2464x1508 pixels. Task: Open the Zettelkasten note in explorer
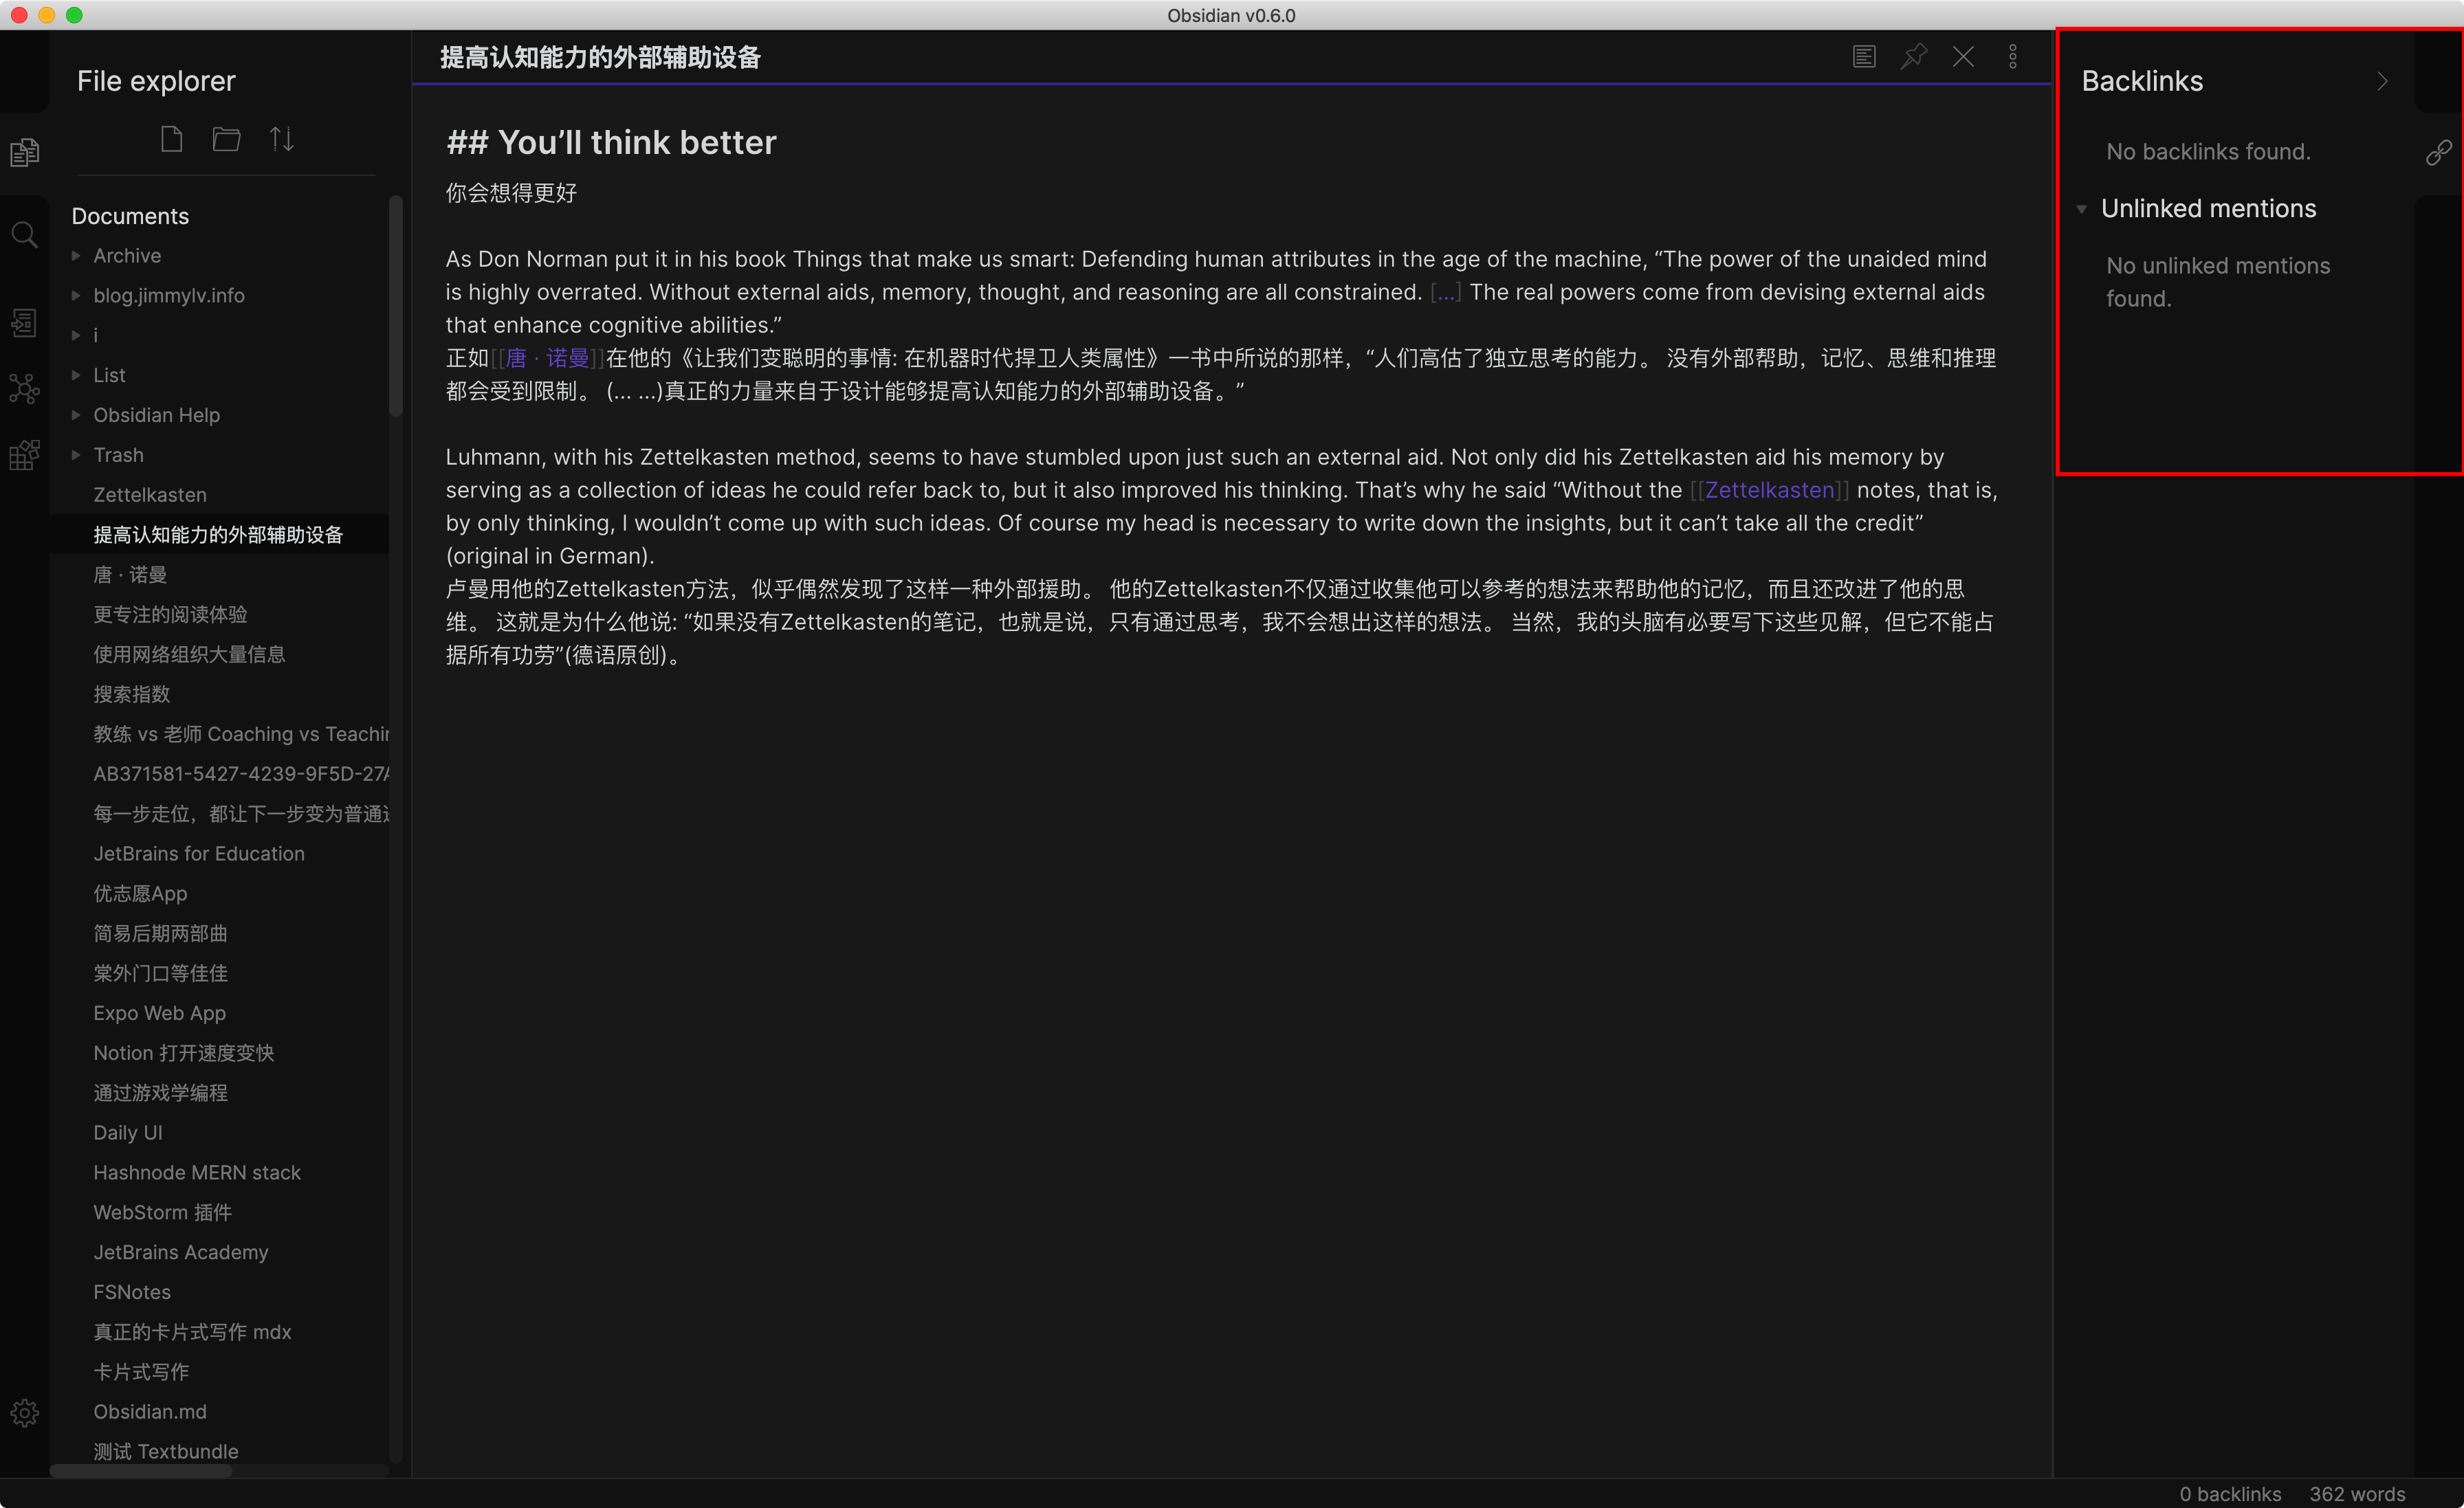tap(150, 495)
